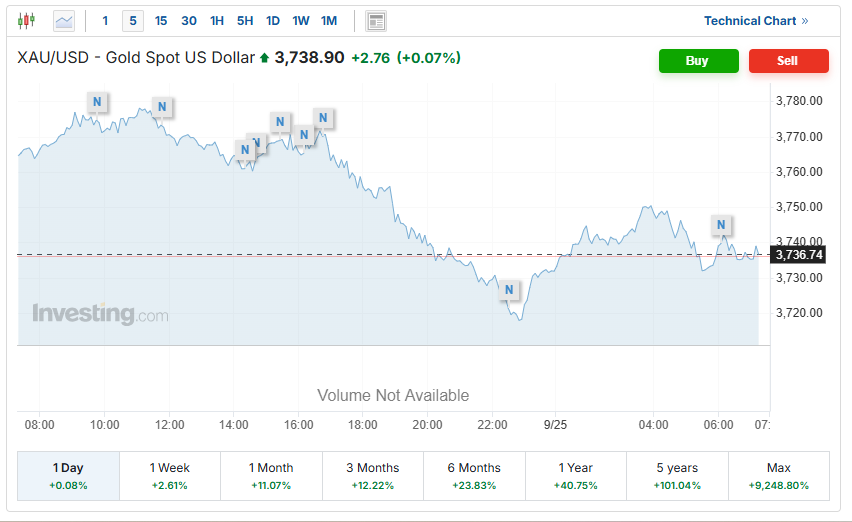Open the news marker near 12:00
852x522 pixels.
tap(163, 107)
